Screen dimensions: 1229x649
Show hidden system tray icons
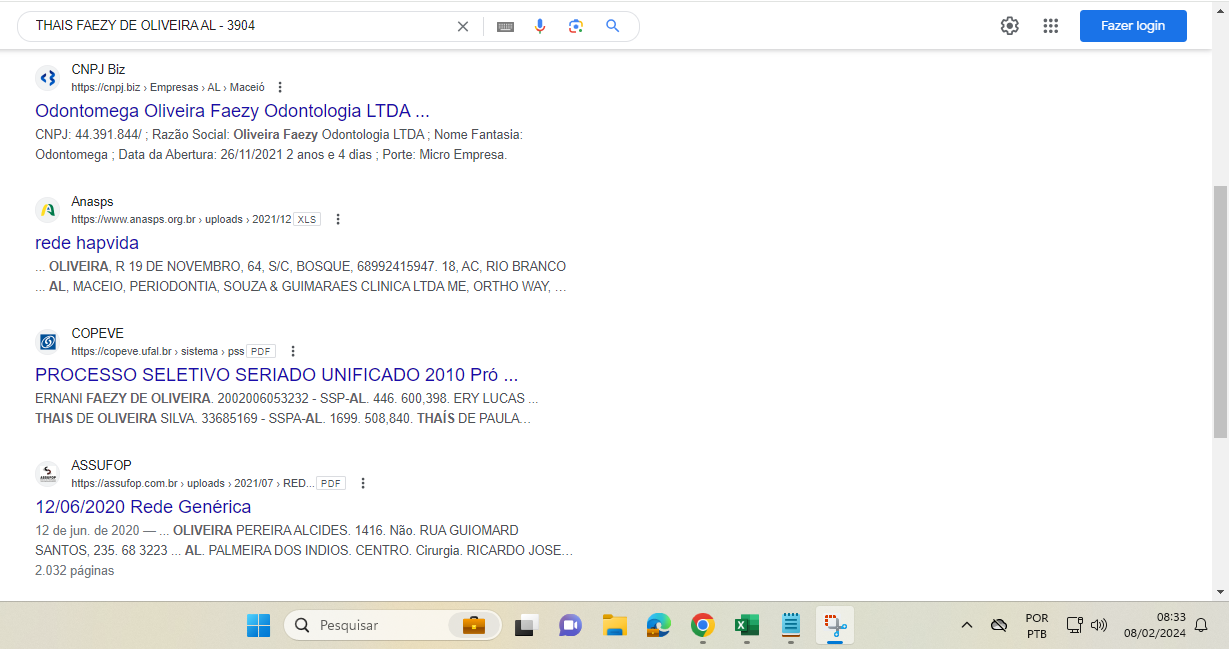[x=966, y=625]
